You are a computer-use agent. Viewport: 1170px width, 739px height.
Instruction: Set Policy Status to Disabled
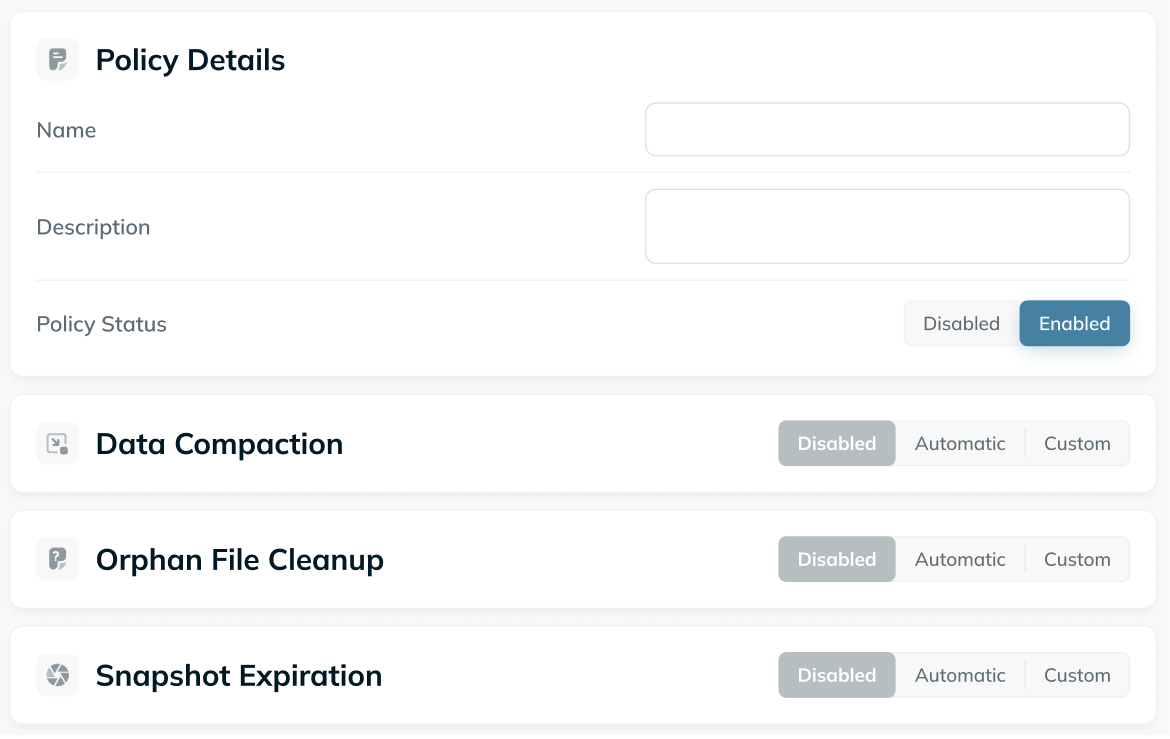[961, 323]
